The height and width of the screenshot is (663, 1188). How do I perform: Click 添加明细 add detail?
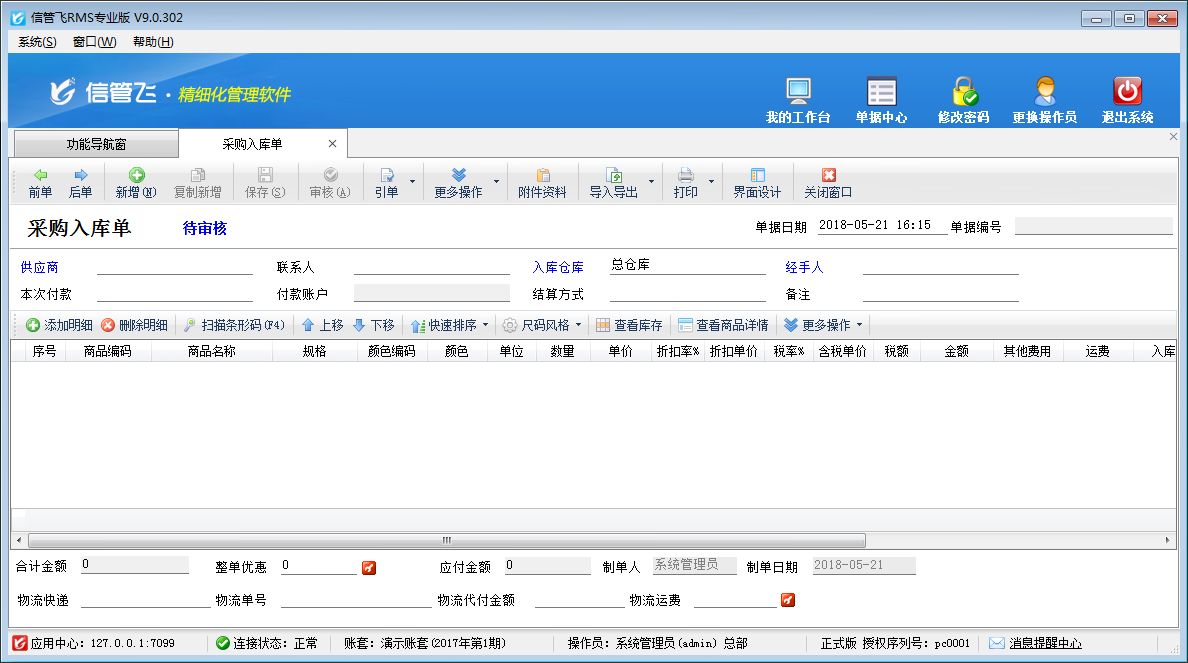coord(59,325)
